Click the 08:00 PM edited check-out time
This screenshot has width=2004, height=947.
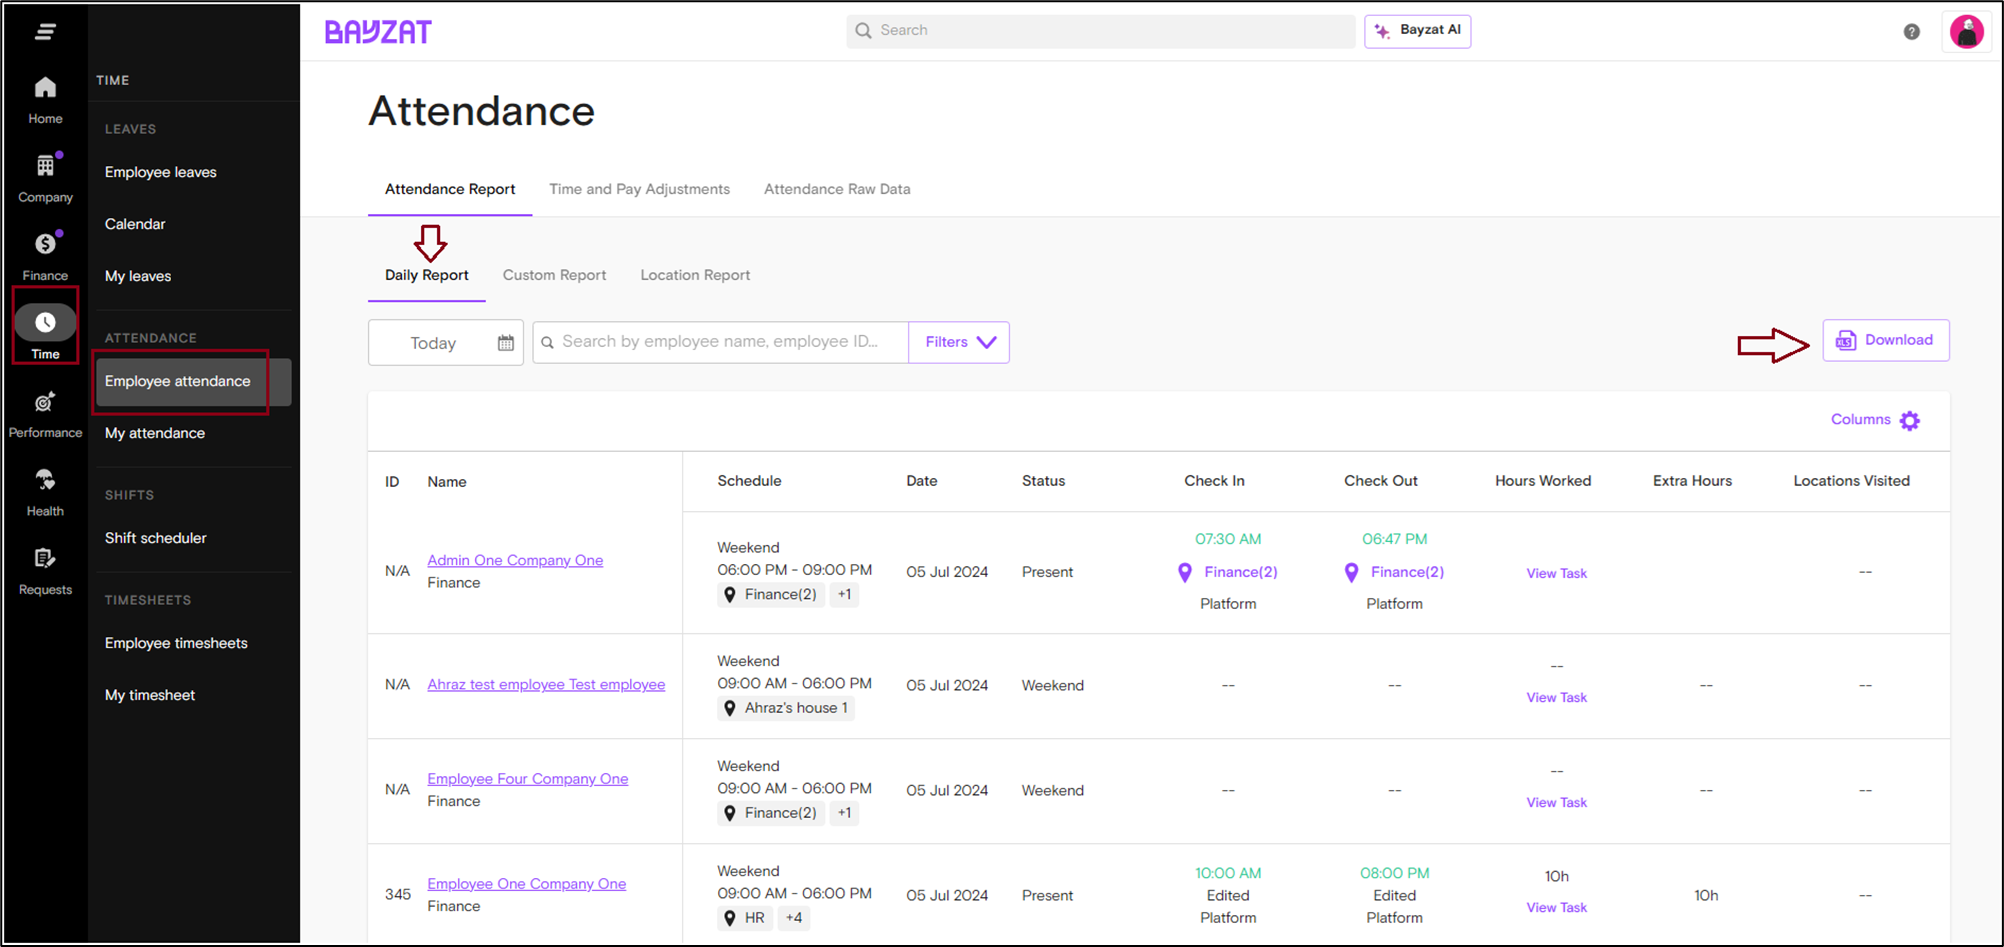point(1394,873)
